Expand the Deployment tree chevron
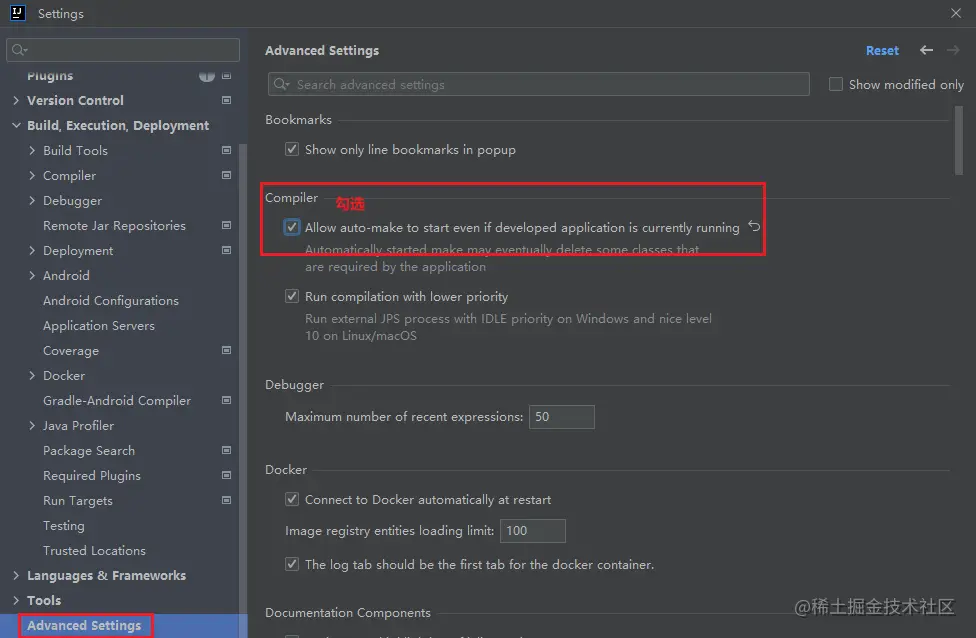976x638 pixels. (32, 250)
